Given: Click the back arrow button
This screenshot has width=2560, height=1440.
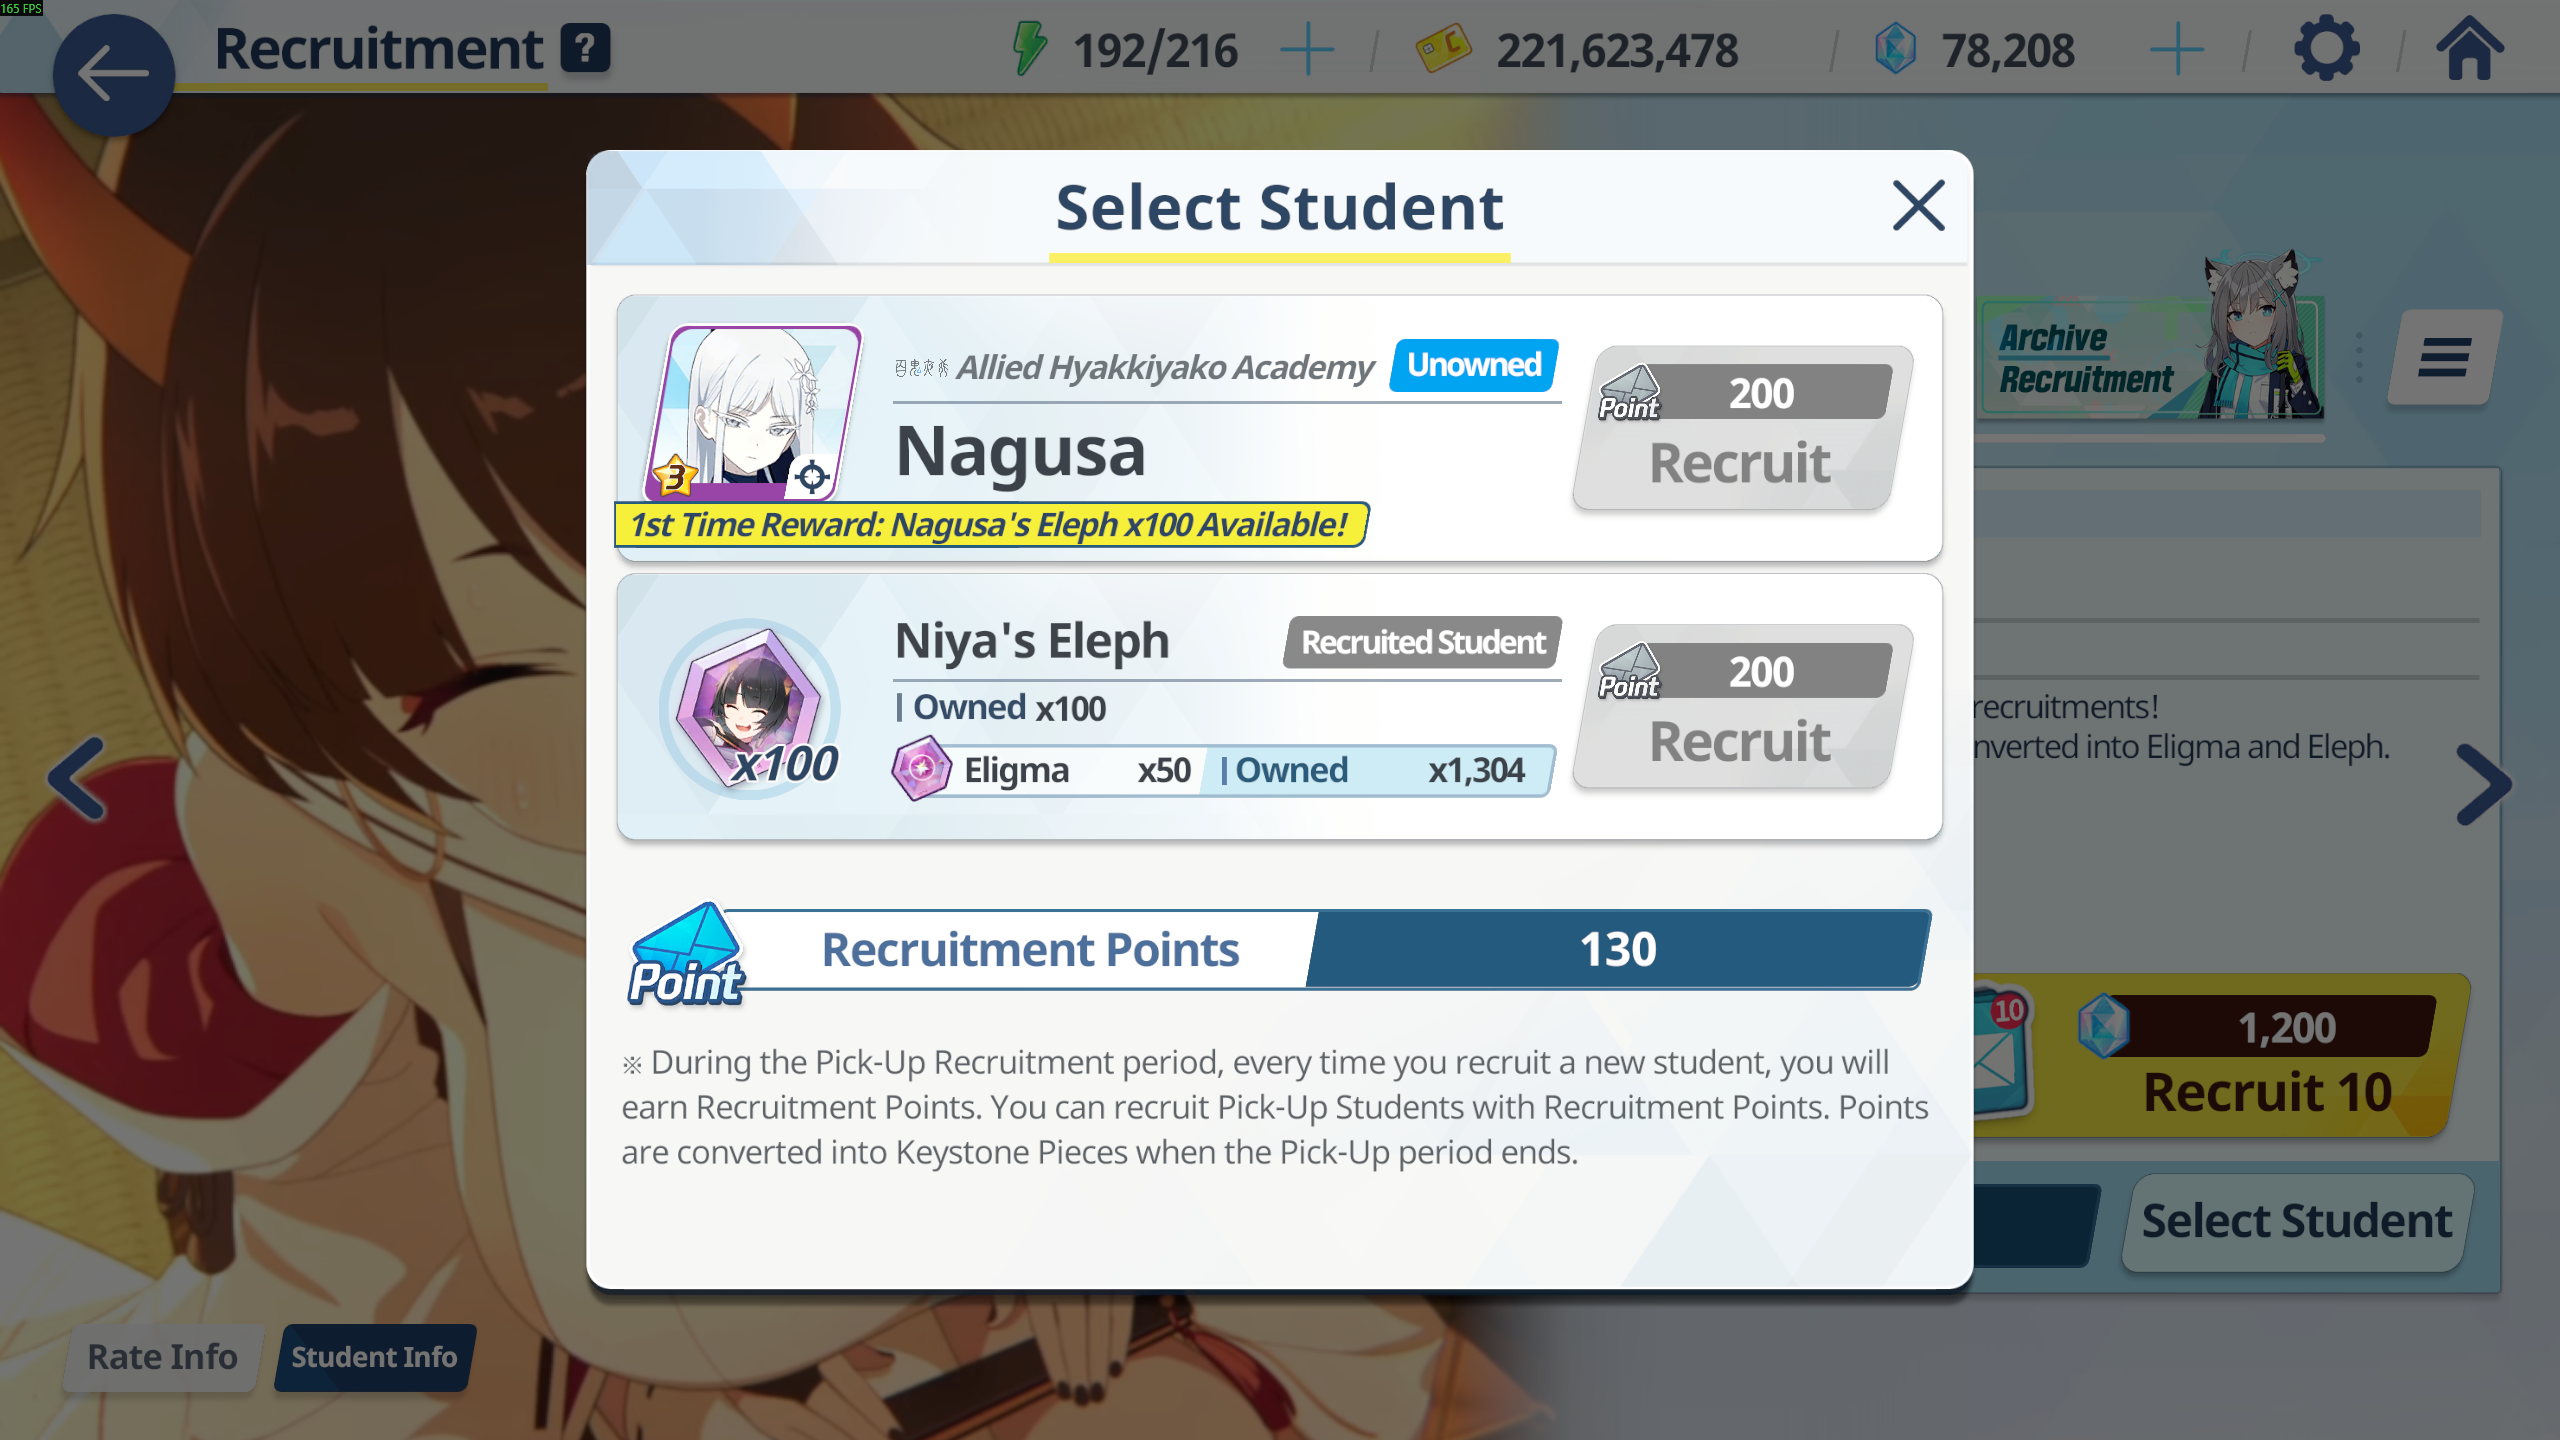Looking at the screenshot, I should coord(113,75).
